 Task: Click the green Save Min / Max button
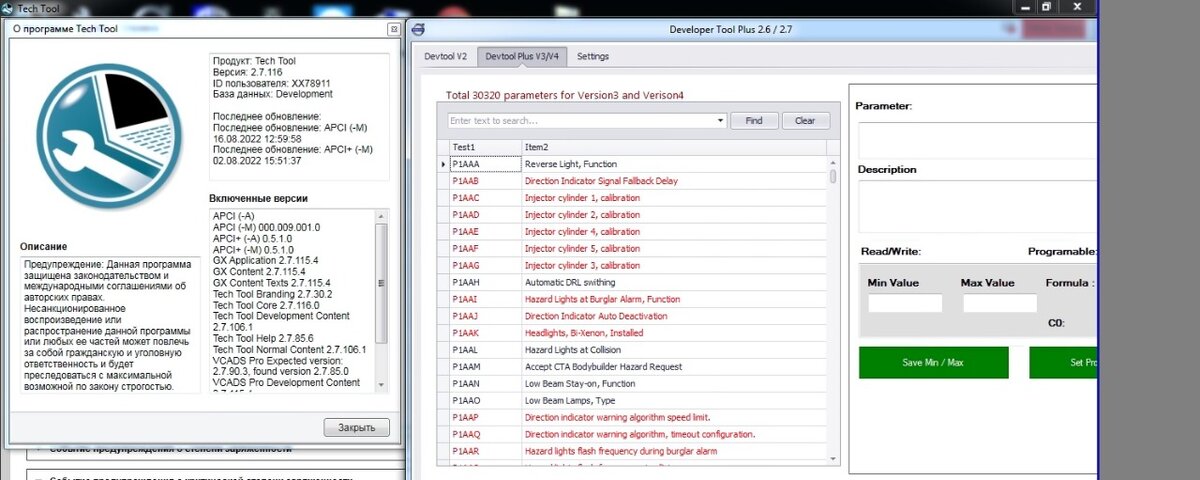(933, 362)
